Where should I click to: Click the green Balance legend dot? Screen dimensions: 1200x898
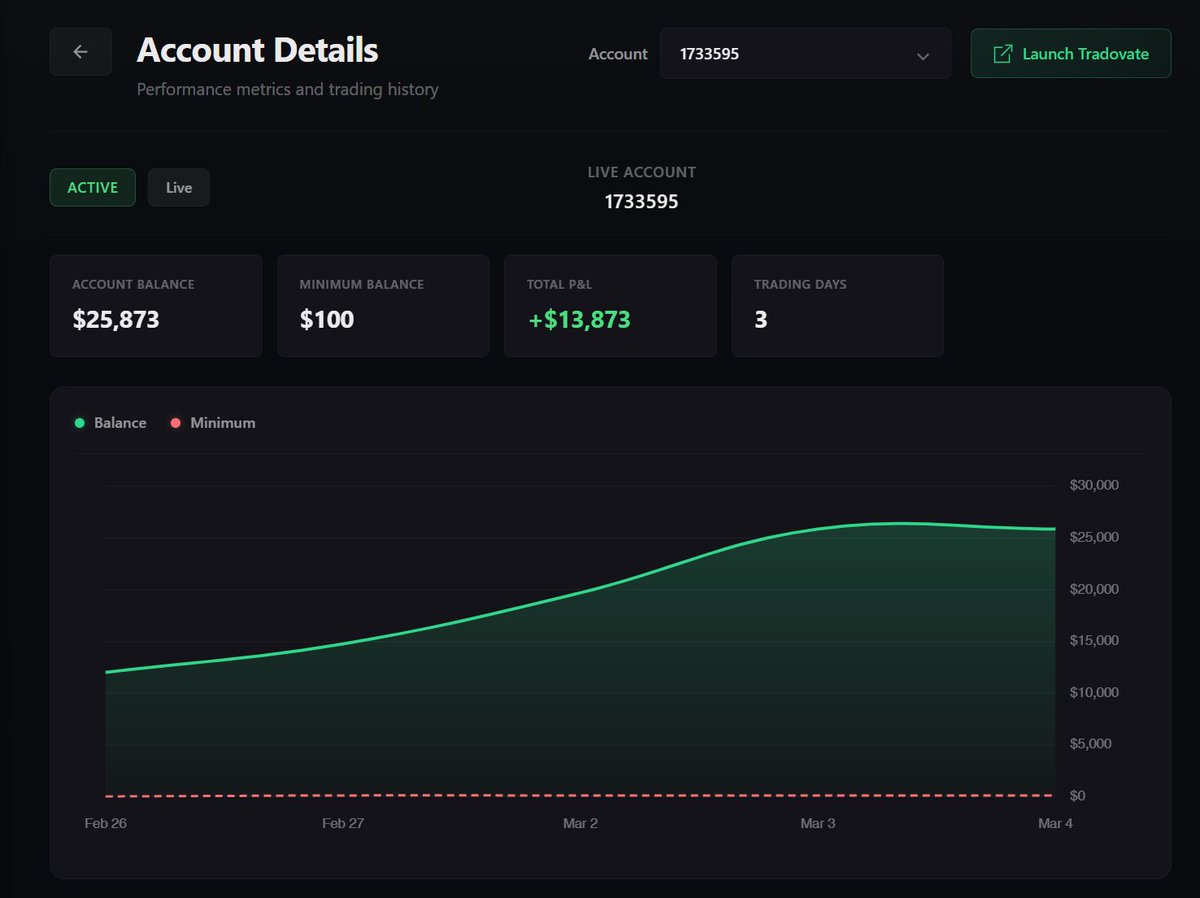(79, 423)
